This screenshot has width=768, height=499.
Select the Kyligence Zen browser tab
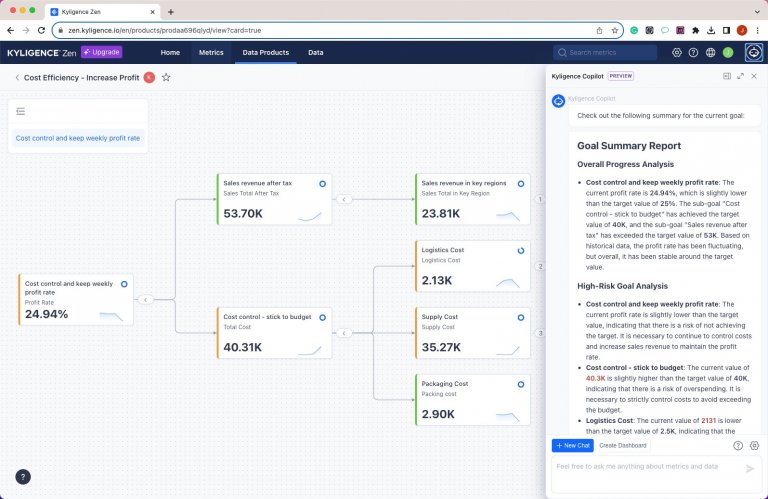click(x=102, y=12)
